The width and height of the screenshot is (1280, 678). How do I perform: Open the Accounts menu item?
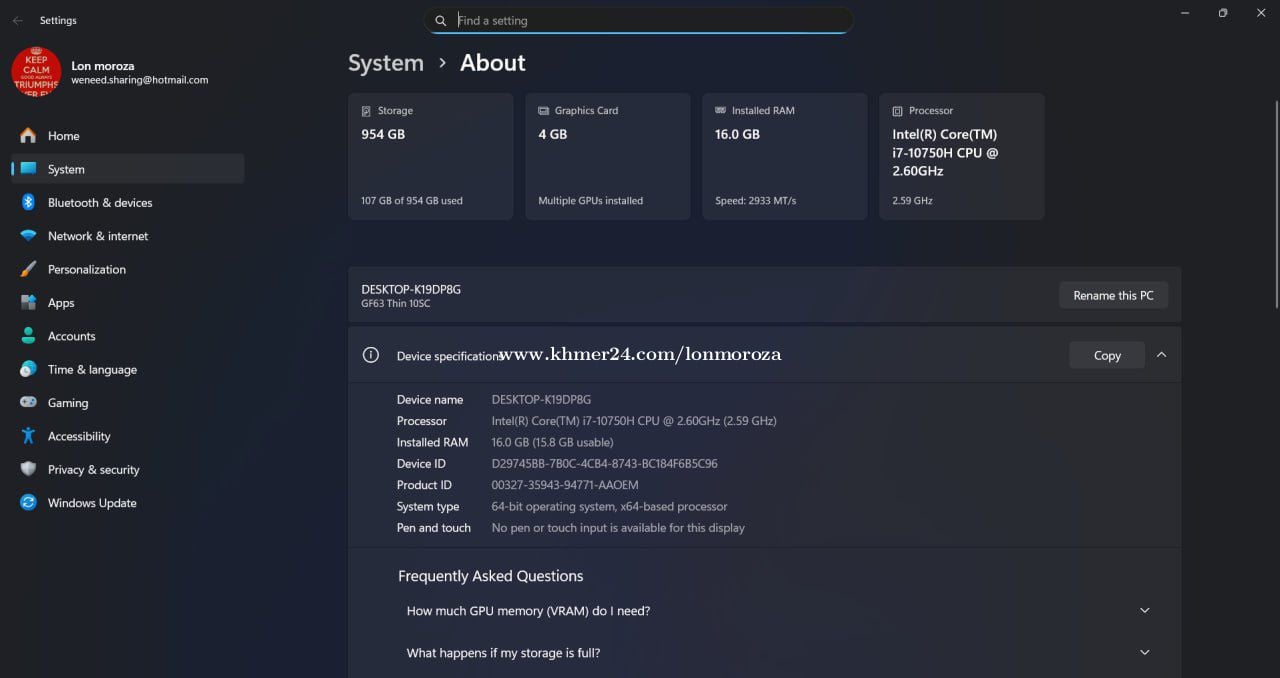pyautogui.click(x=72, y=337)
